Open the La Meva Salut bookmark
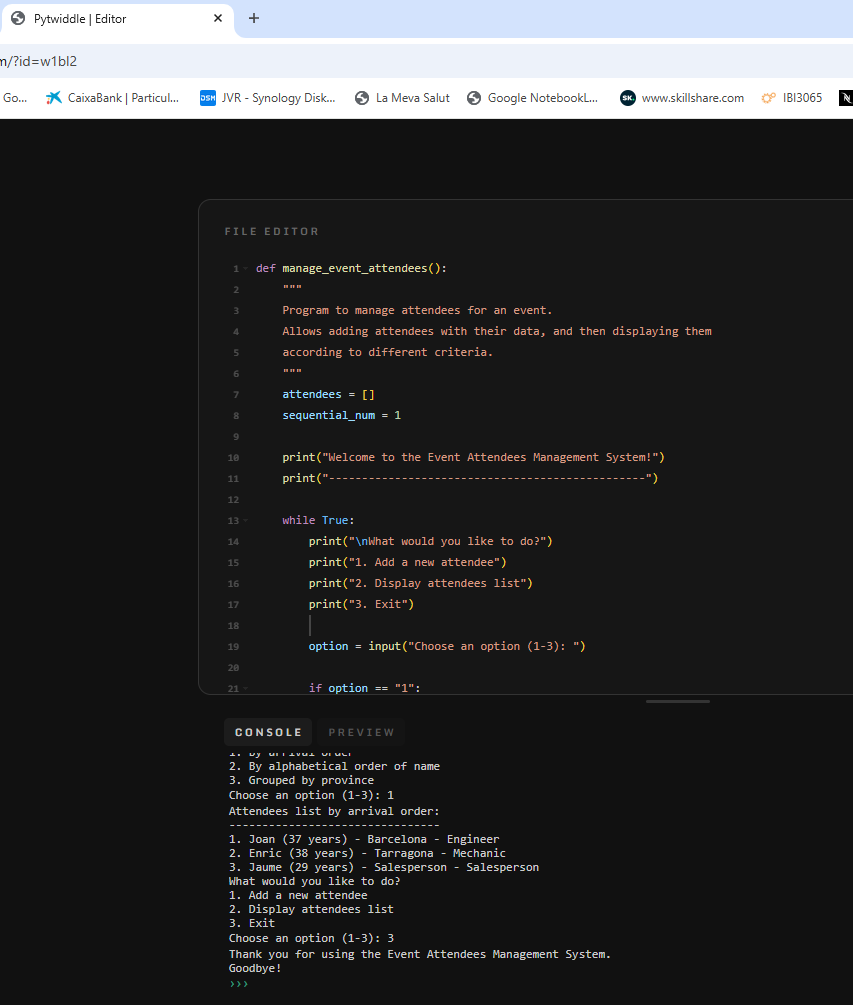Image resolution: width=853 pixels, height=1005 pixels. [x=403, y=98]
